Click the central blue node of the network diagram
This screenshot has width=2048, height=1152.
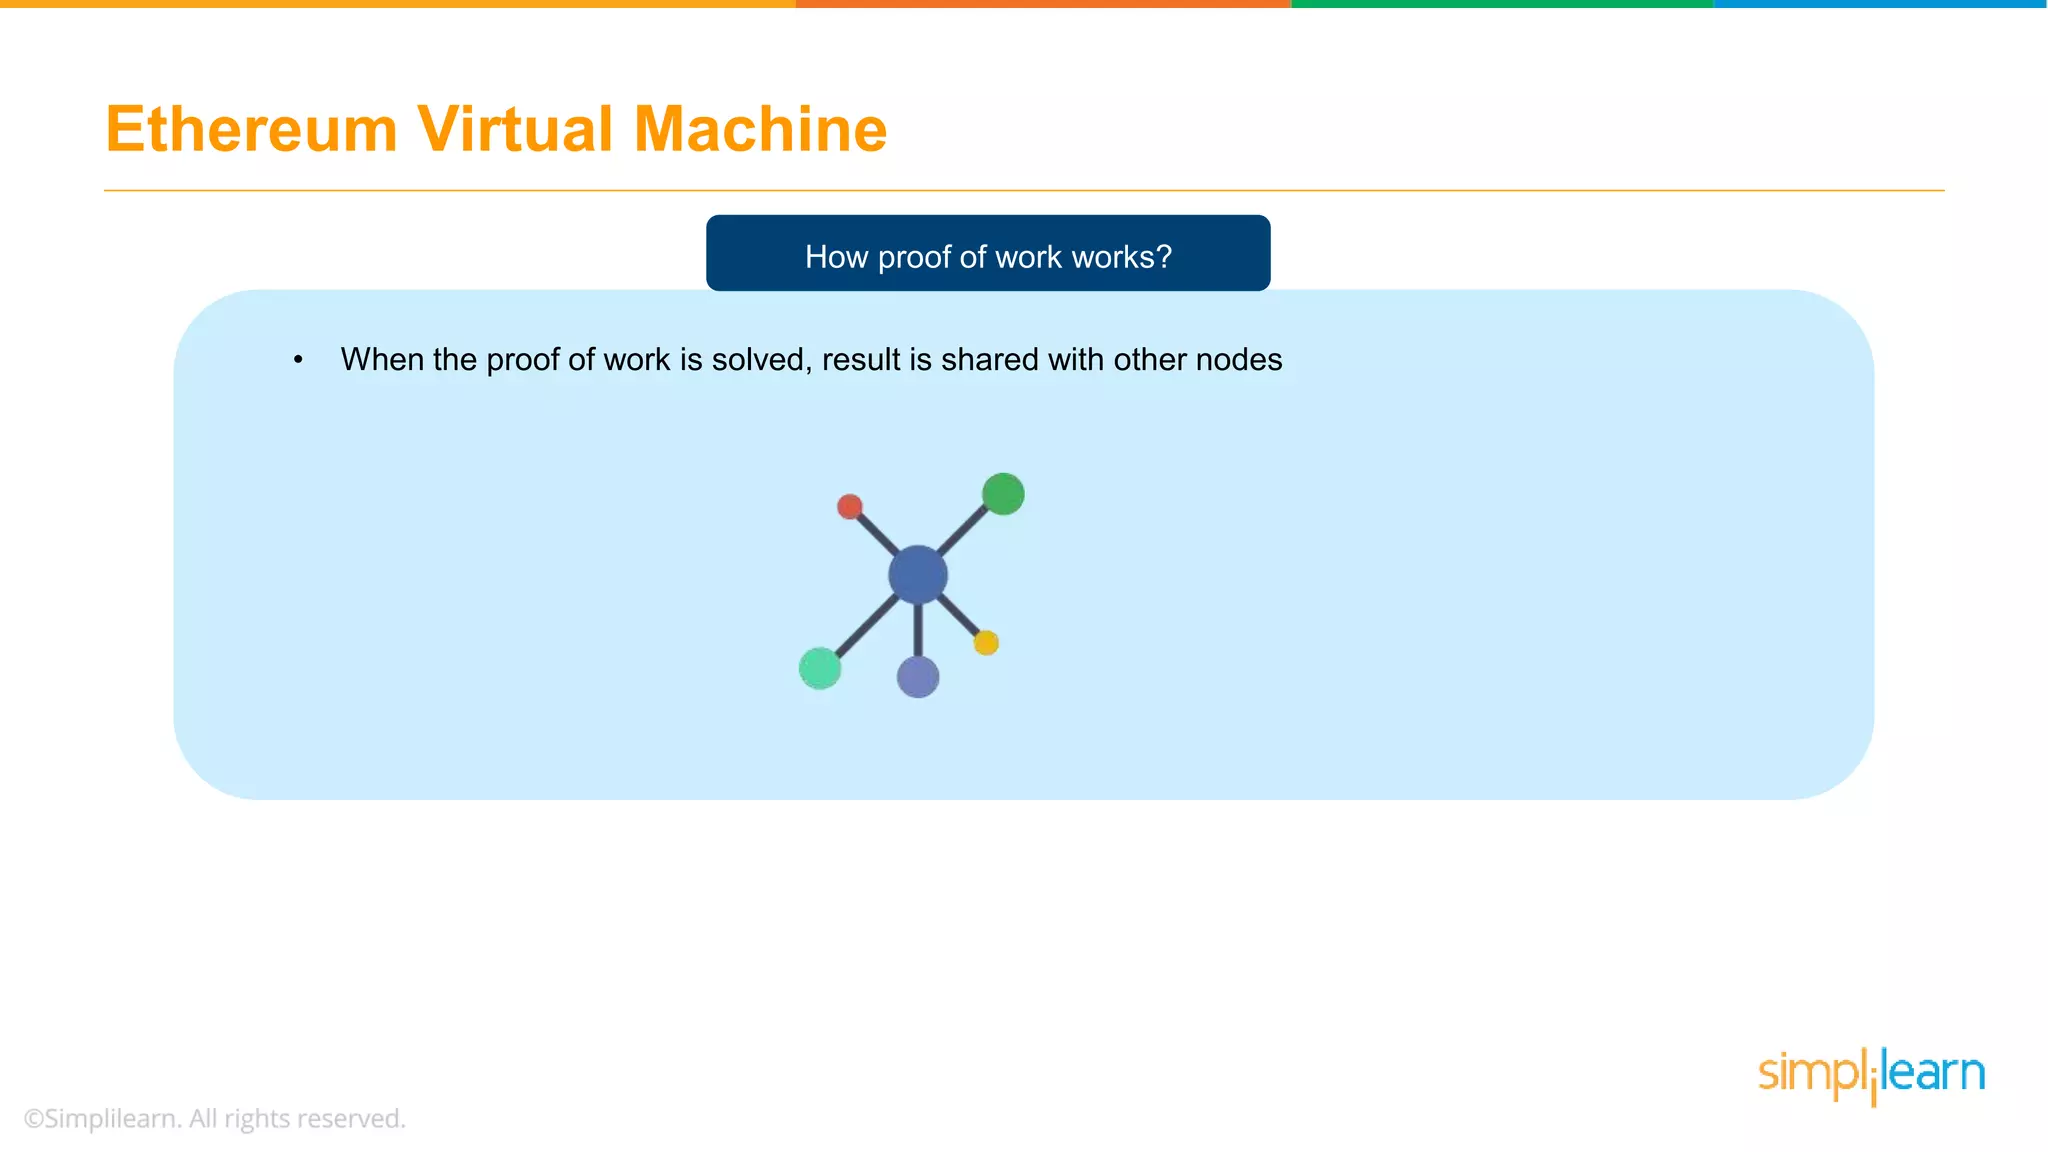coord(918,575)
